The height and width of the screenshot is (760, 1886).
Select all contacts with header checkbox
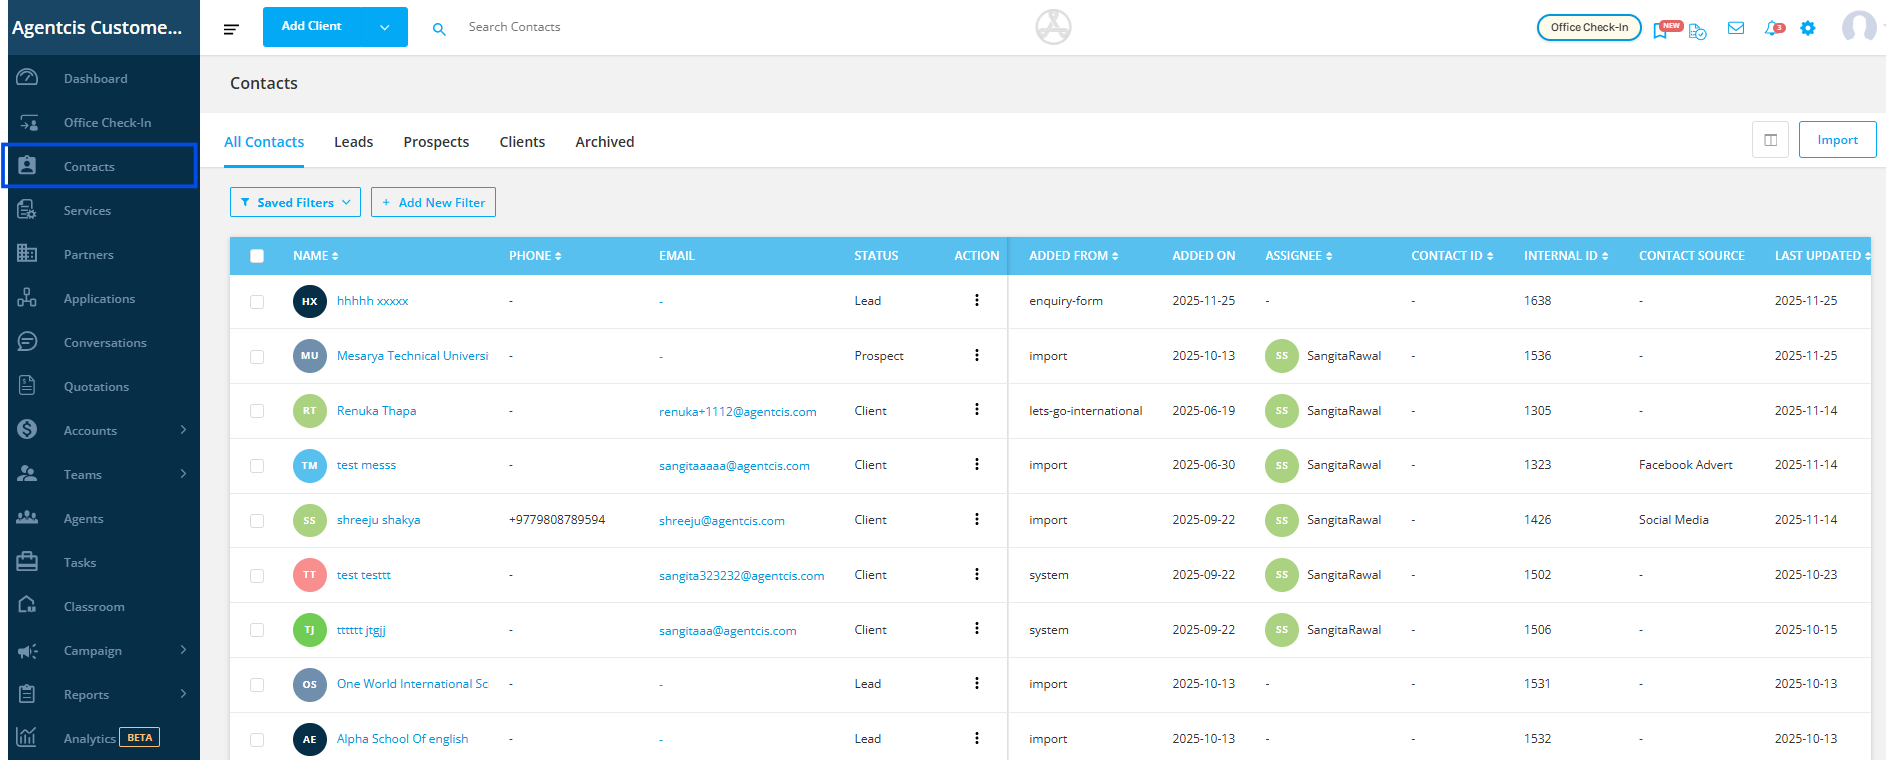pyautogui.click(x=257, y=256)
